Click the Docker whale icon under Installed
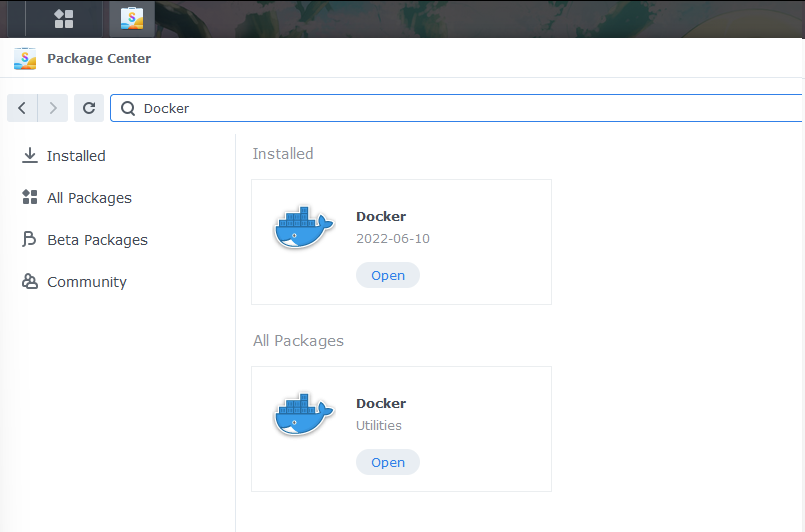 (303, 228)
